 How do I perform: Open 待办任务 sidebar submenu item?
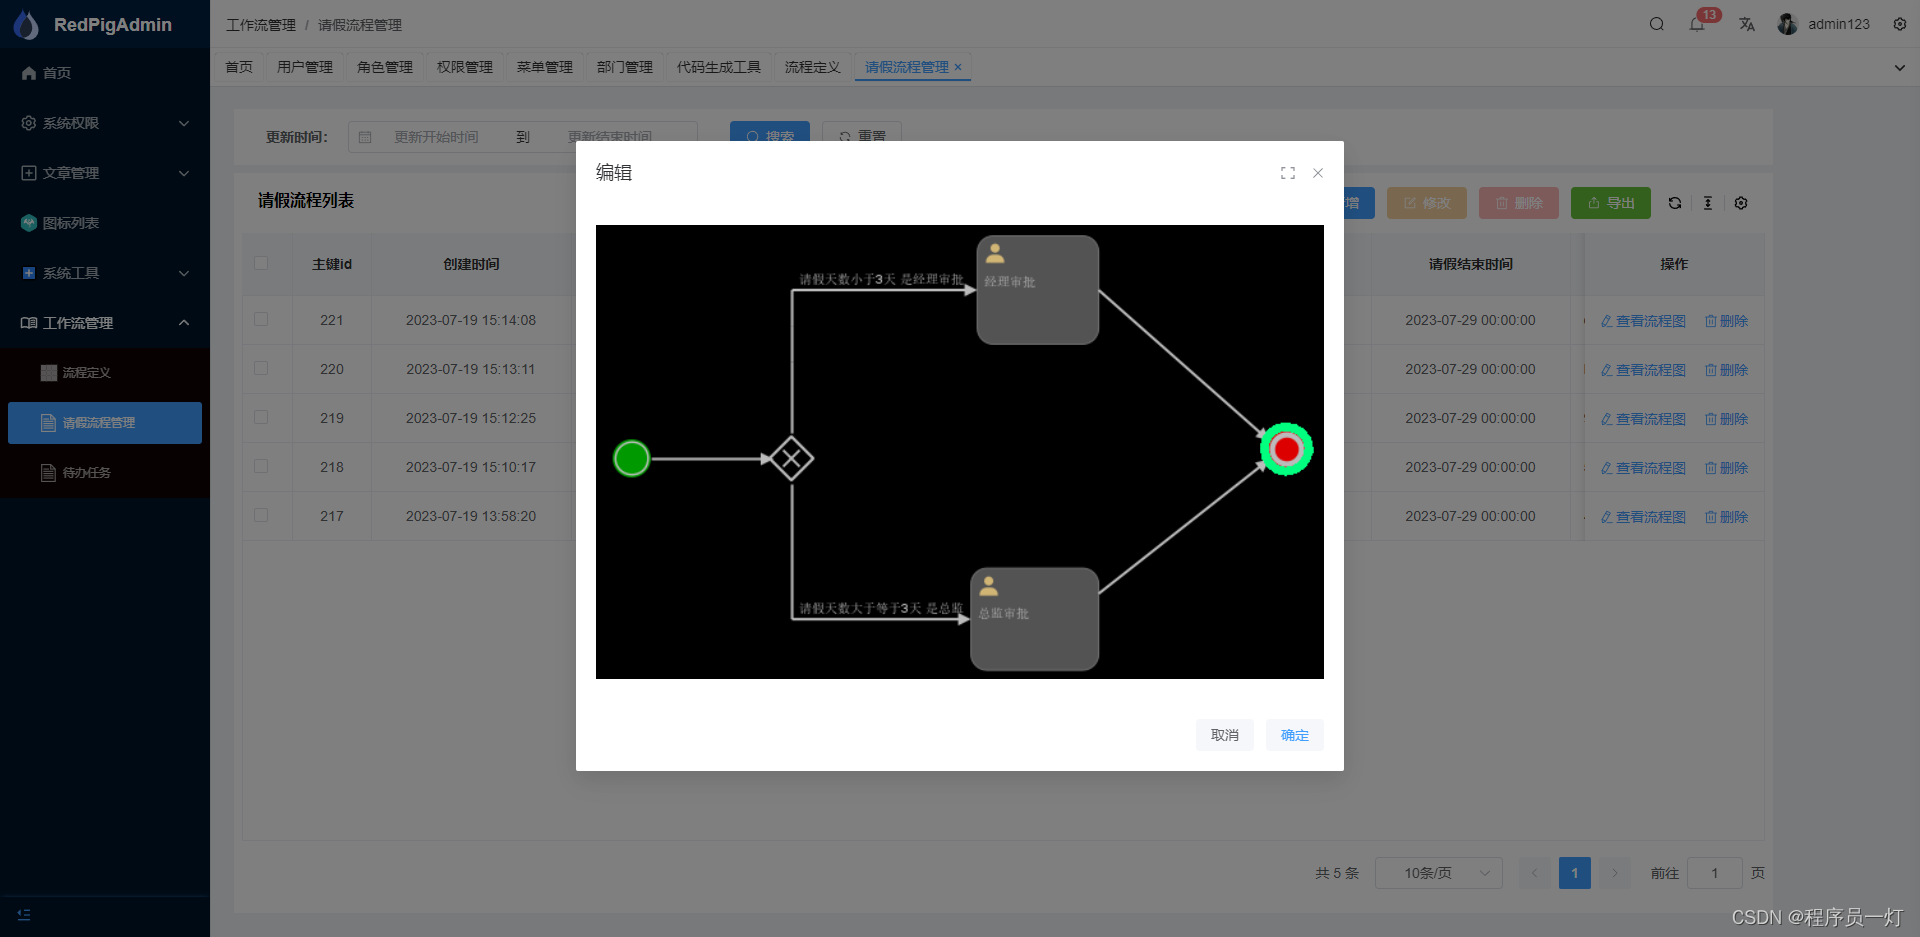[x=105, y=473]
